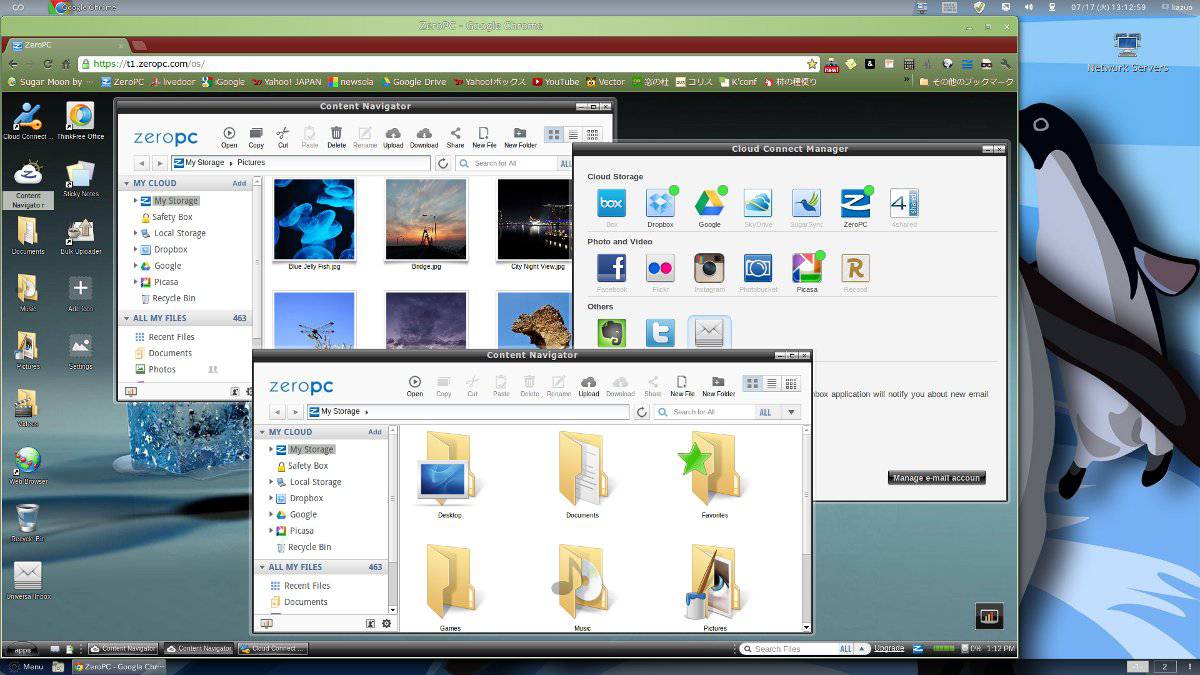Click Copy in the Pictures Content Navigator toolbar
1200x675 pixels.
pyautogui.click(x=256, y=137)
